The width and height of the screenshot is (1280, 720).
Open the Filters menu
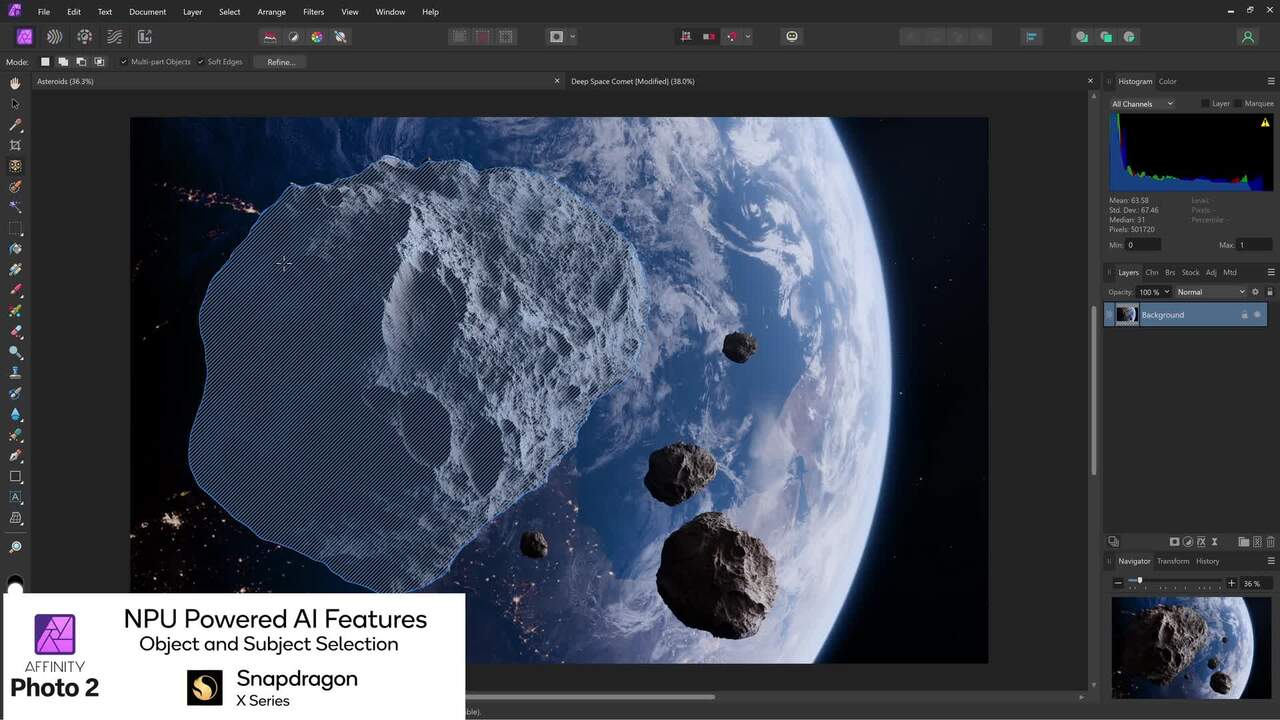coord(313,11)
